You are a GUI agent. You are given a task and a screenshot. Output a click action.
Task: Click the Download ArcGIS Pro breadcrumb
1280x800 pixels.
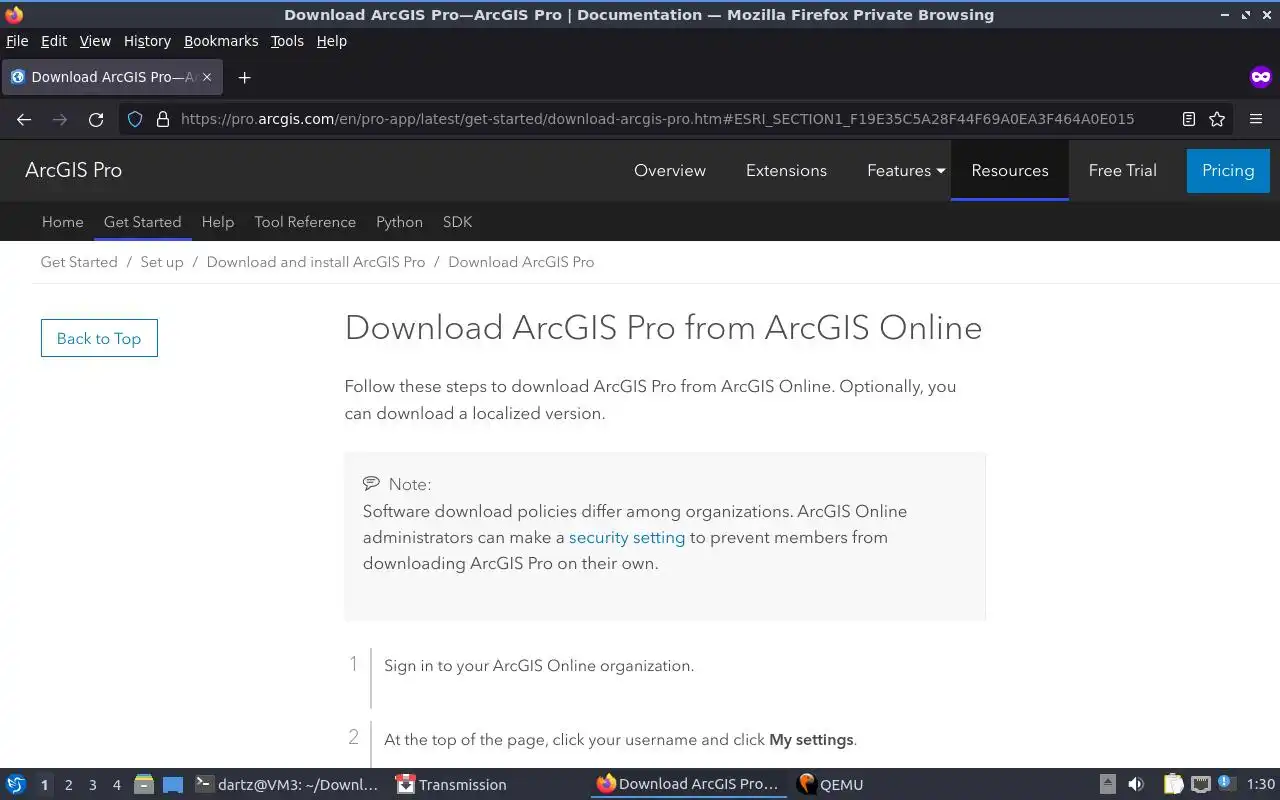[521, 262]
